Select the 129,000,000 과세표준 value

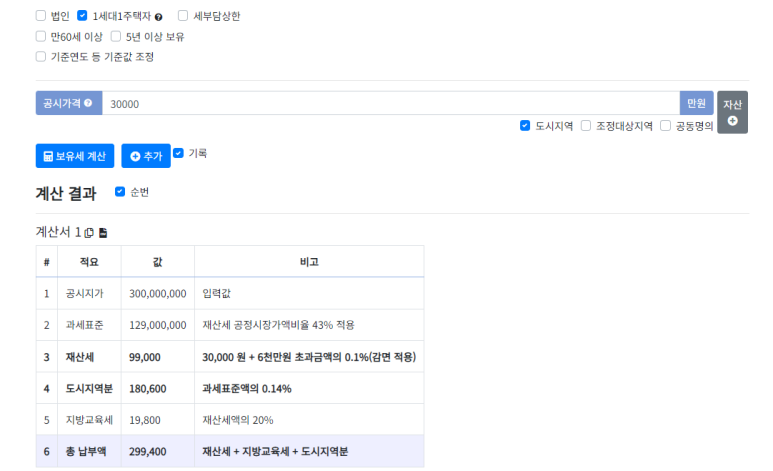[x=158, y=325]
